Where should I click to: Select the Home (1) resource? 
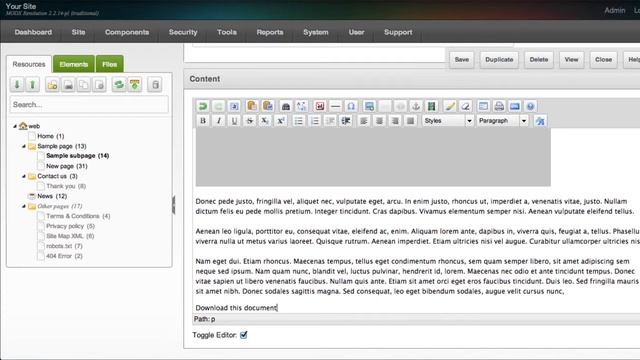(51, 136)
